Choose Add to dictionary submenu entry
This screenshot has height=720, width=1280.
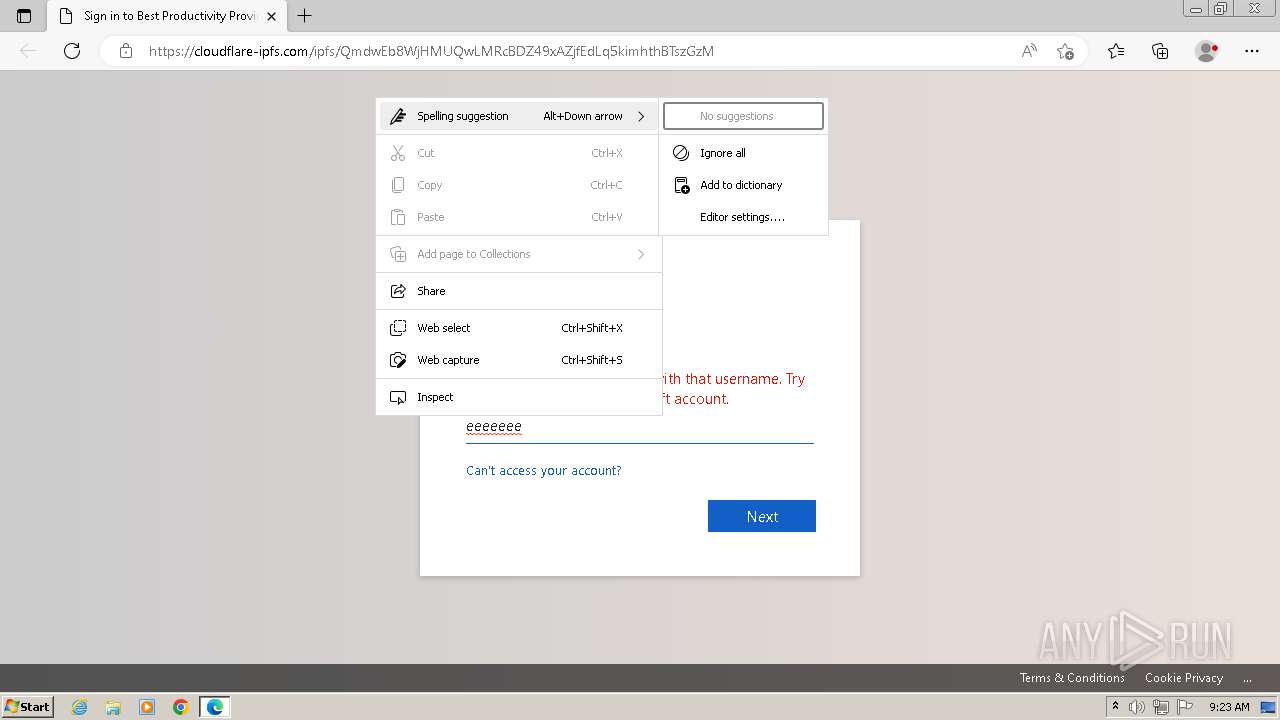click(x=743, y=185)
